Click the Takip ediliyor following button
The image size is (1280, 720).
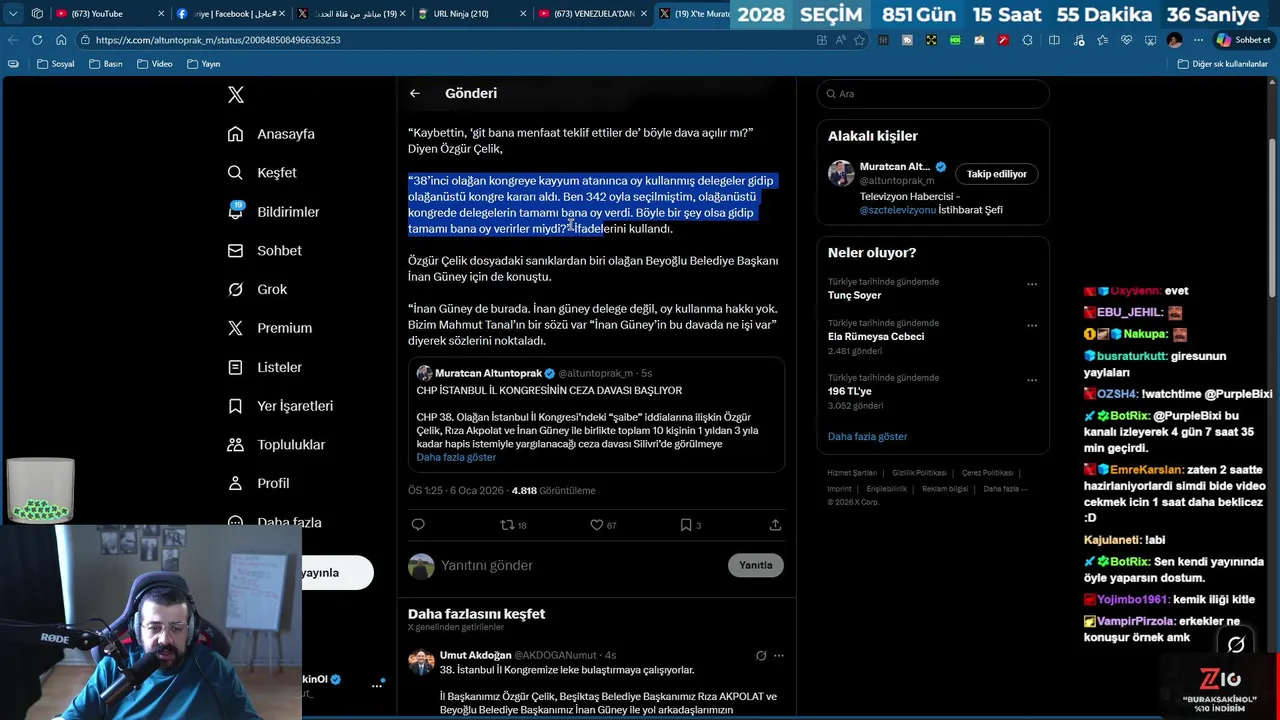(x=996, y=174)
